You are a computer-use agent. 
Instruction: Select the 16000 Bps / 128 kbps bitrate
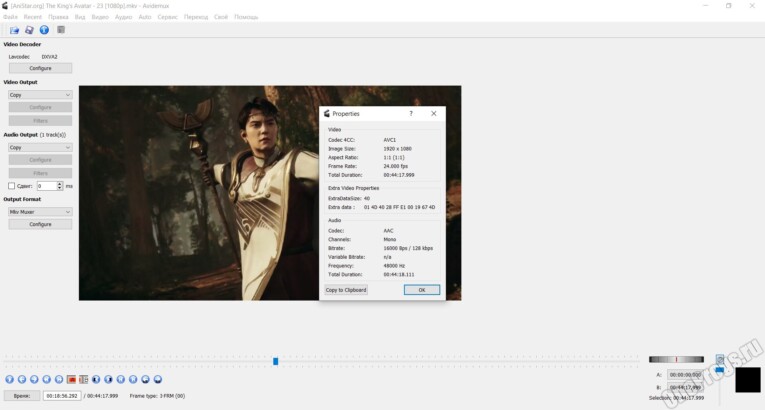click(408, 248)
